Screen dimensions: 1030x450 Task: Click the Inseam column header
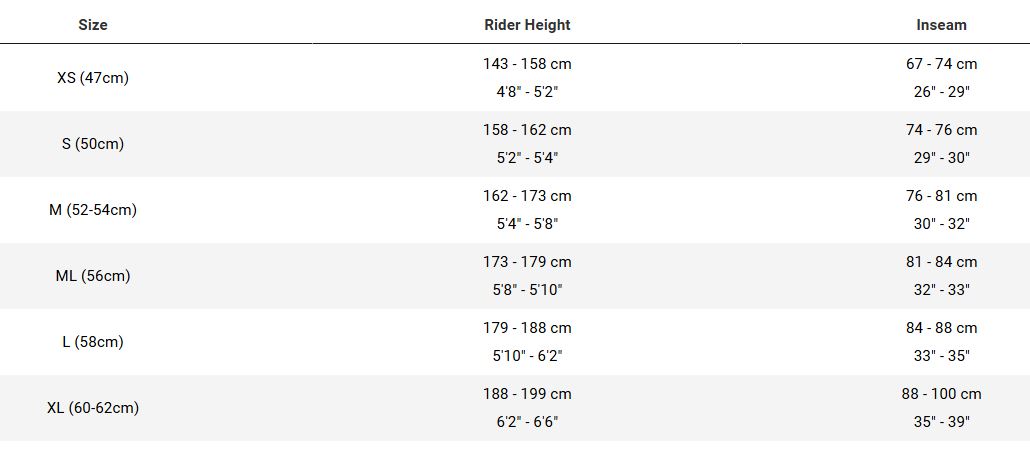coord(941,25)
